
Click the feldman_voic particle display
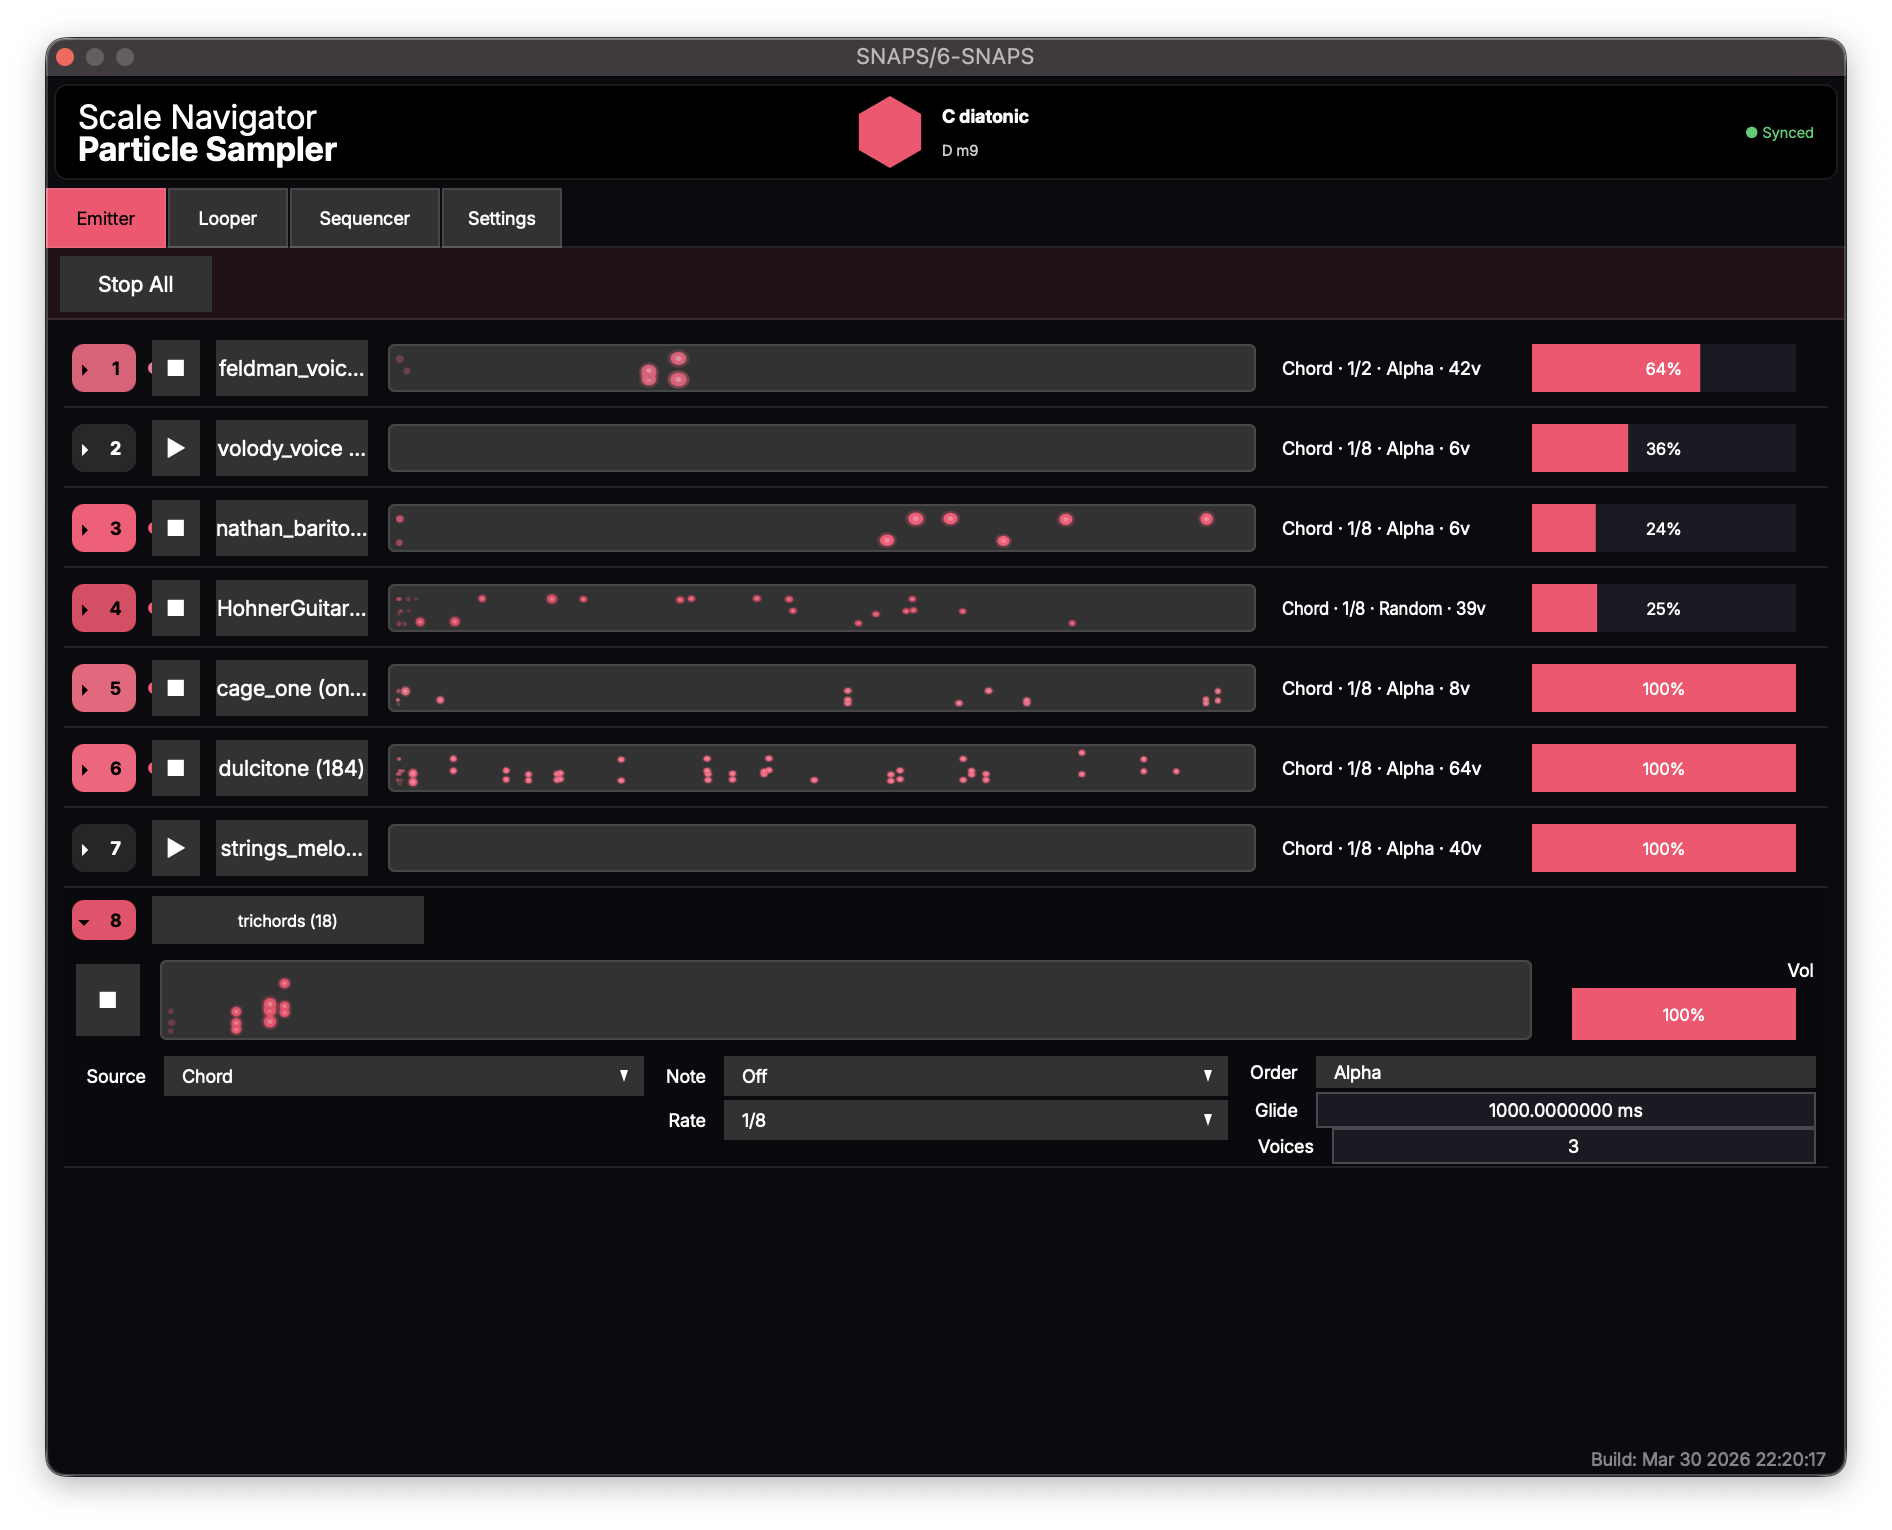click(822, 368)
